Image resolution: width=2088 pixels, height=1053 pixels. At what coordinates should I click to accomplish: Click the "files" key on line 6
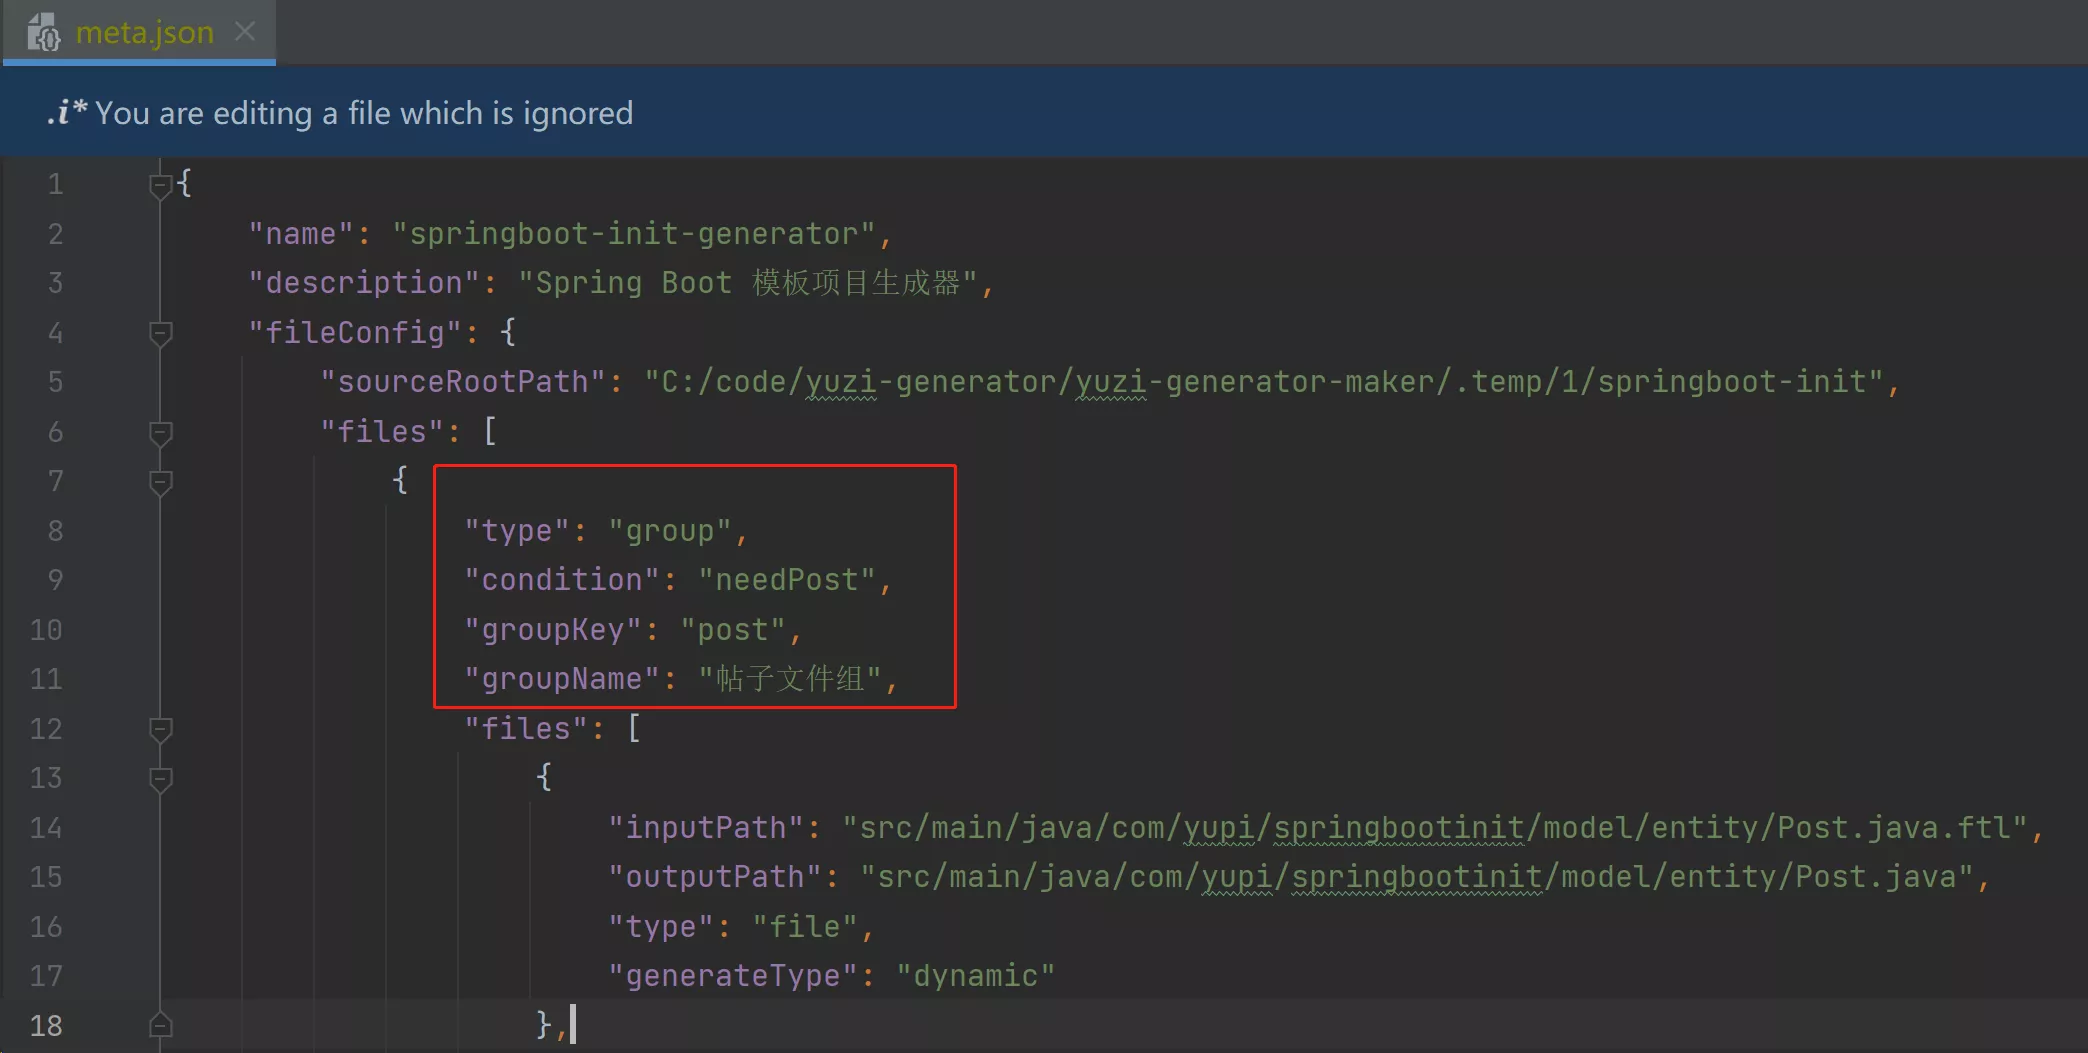[x=382, y=432]
